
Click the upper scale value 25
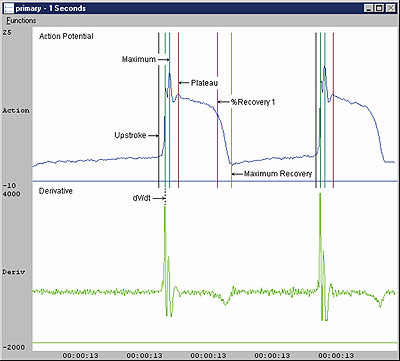point(7,32)
